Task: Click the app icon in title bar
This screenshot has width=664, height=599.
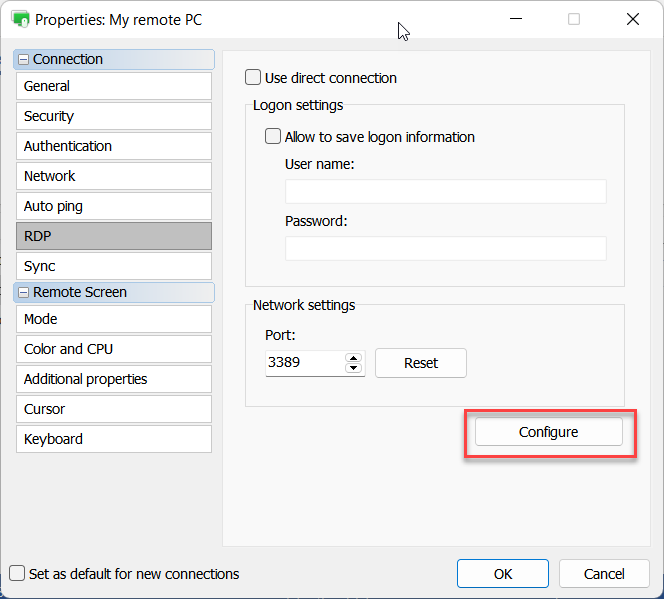Action: 20,19
